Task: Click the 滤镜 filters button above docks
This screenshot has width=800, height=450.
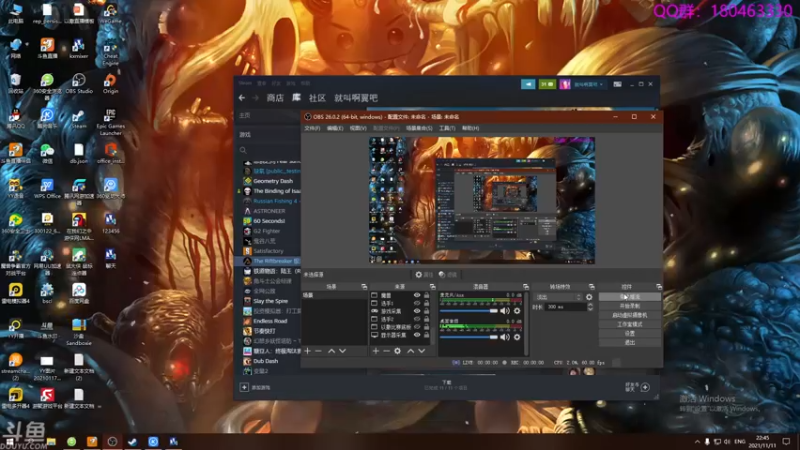Action: tap(447, 274)
